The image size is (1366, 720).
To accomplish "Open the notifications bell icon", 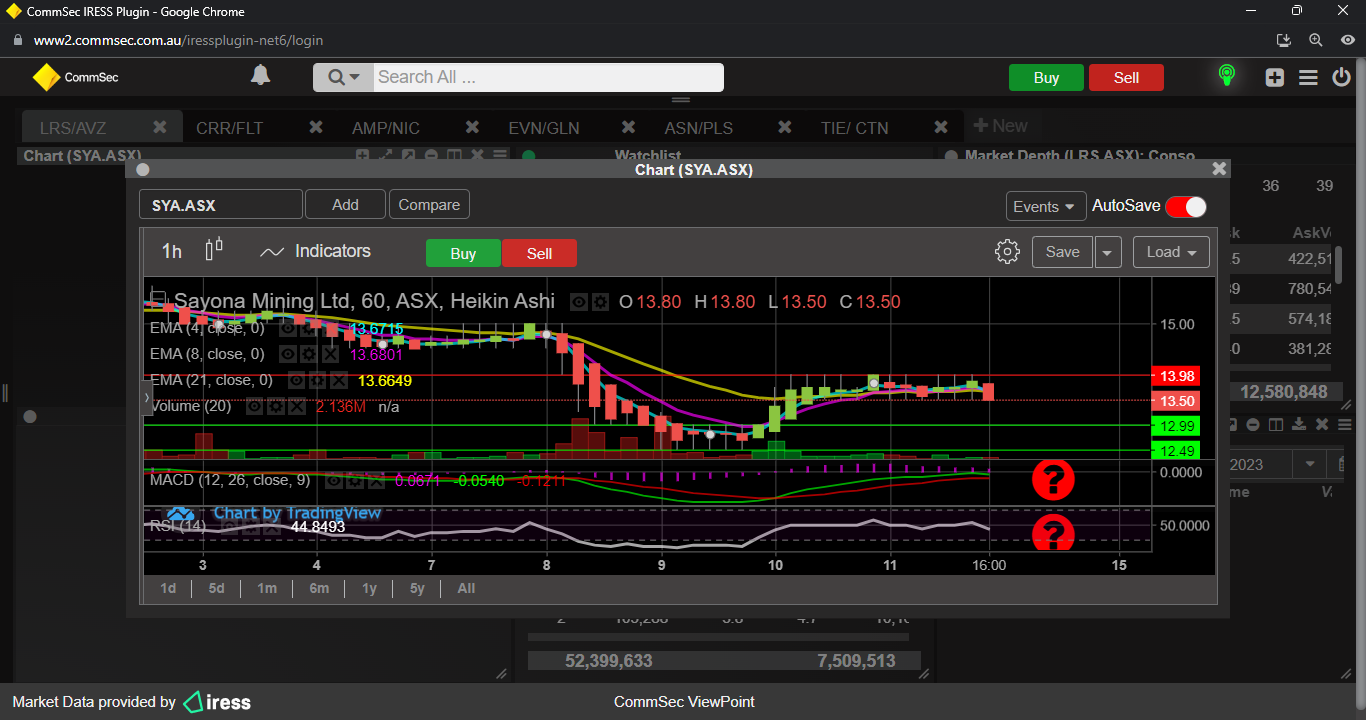I will pos(260,76).
